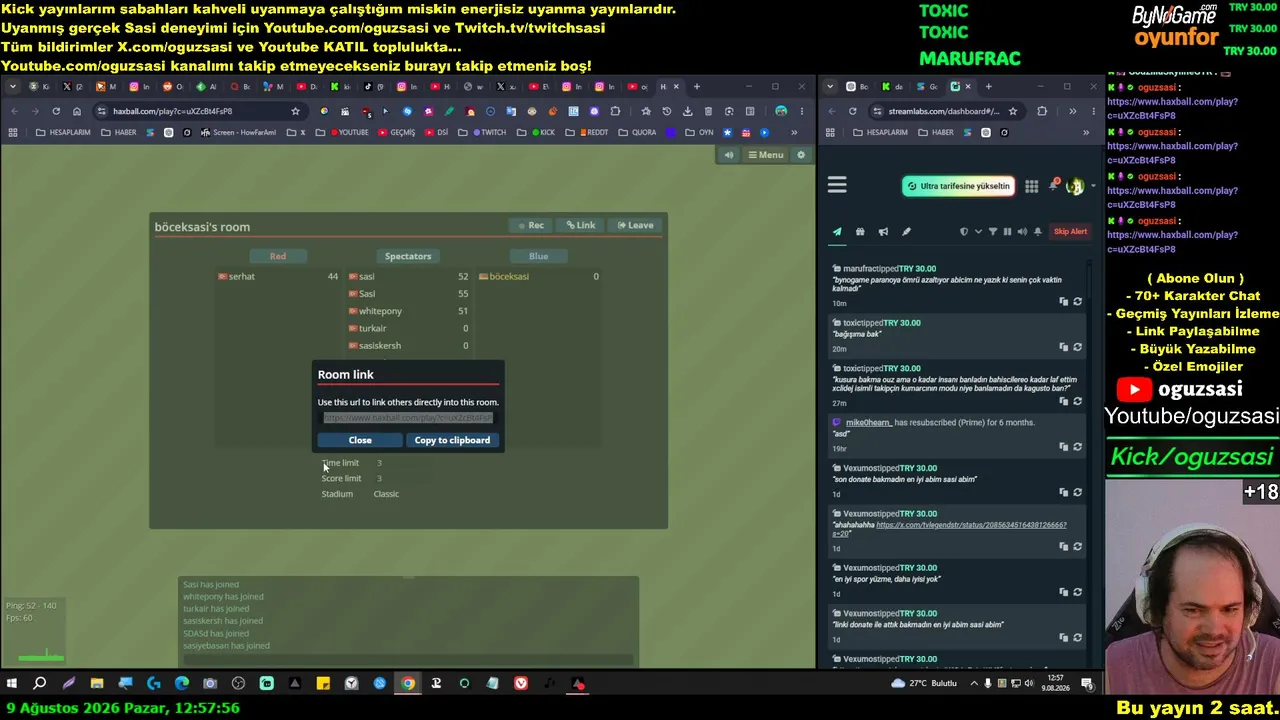This screenshot has height=720, width=1280.
Task: Open the QUORA bookmarks folder
Action: point(637,132)
